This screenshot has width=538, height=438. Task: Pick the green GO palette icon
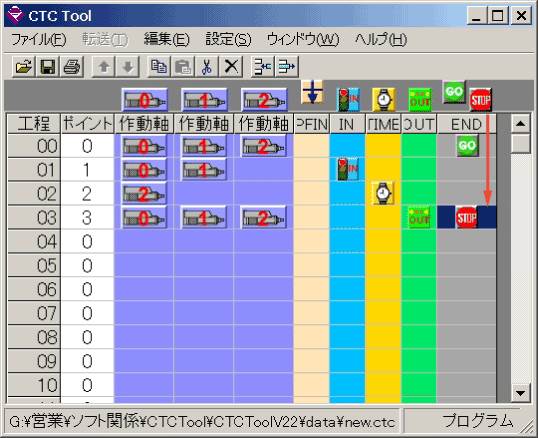[x=454, y=92]
